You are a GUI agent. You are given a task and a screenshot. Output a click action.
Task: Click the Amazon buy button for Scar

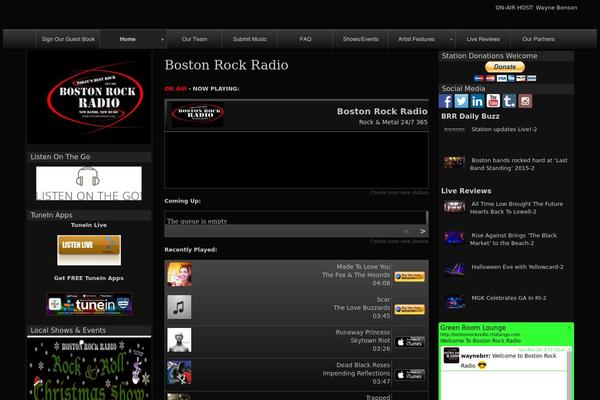409,309
